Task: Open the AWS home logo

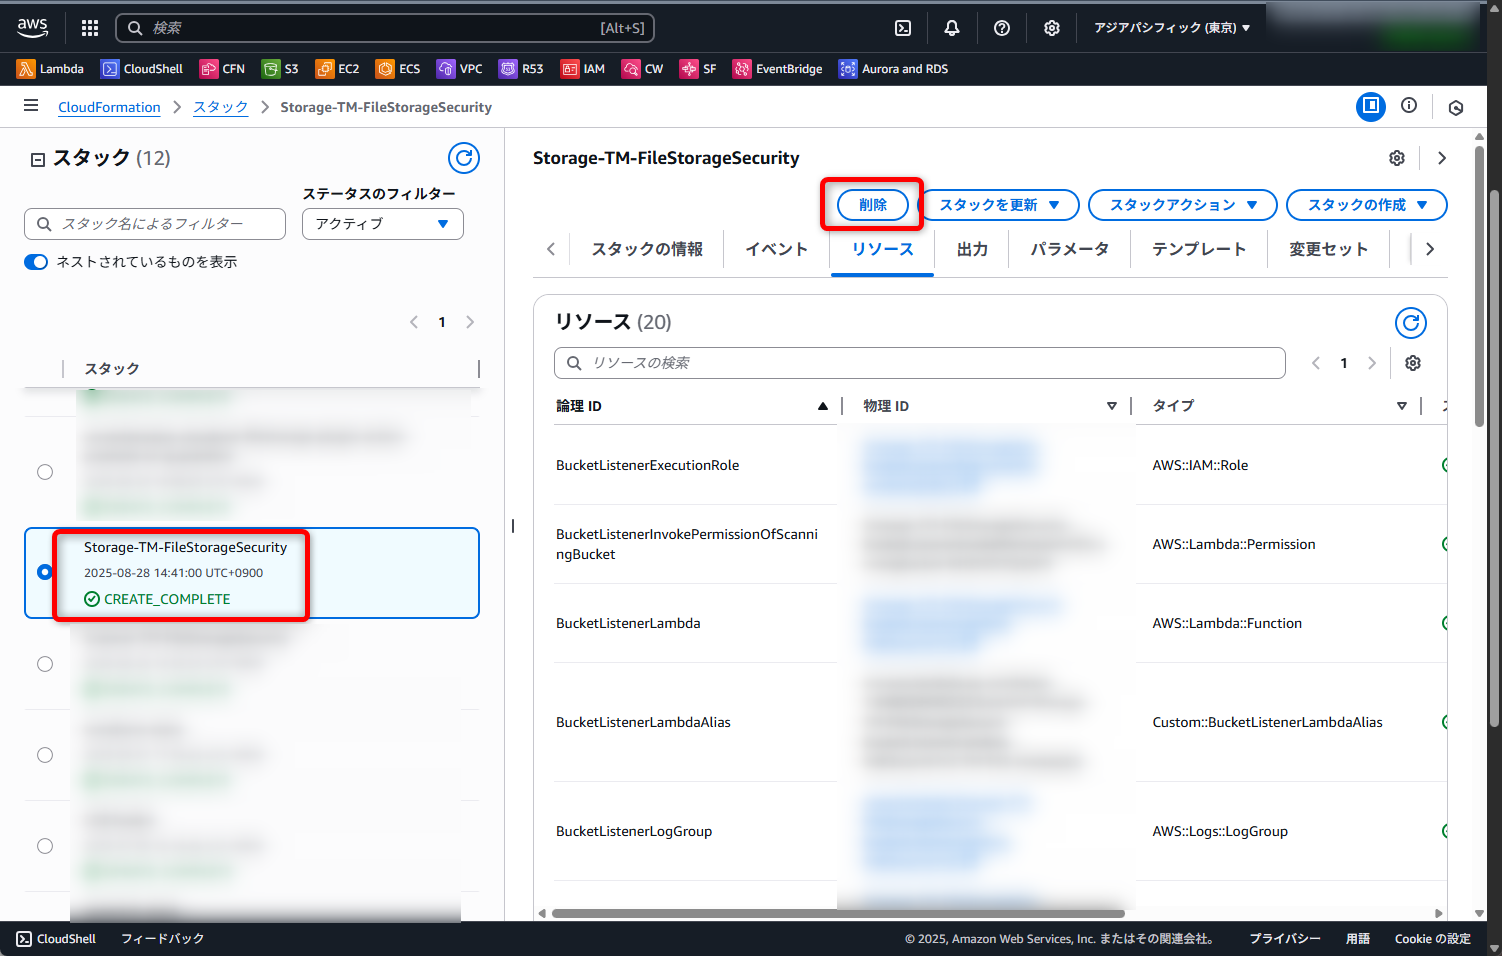Action: [x=32, y=27]
